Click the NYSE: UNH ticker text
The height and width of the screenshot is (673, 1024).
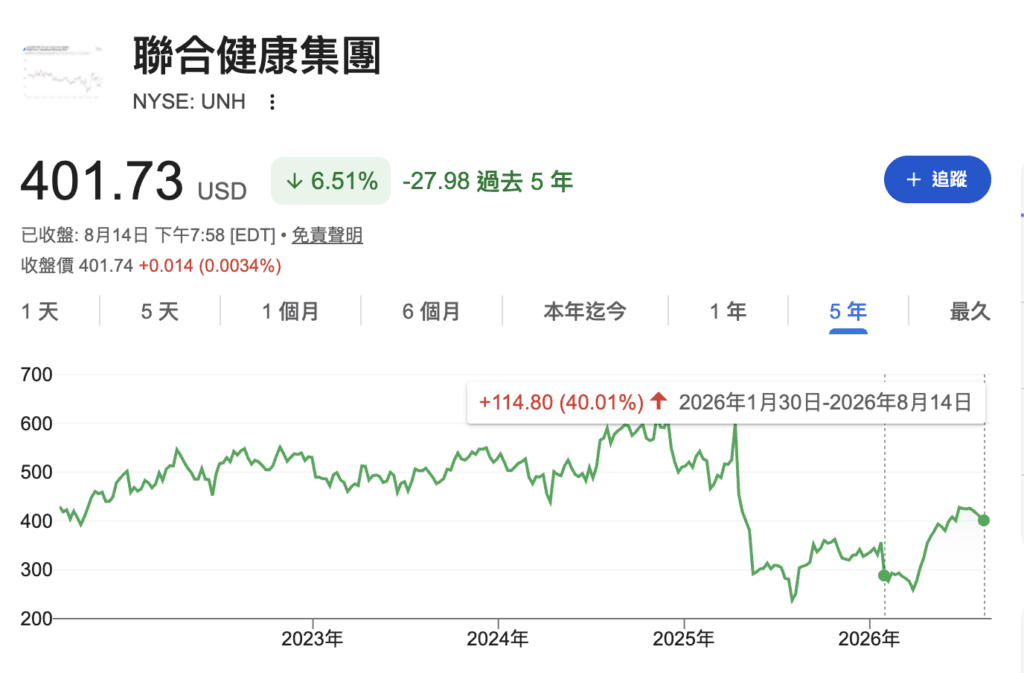pyautogui.click(x=189, y=102)
